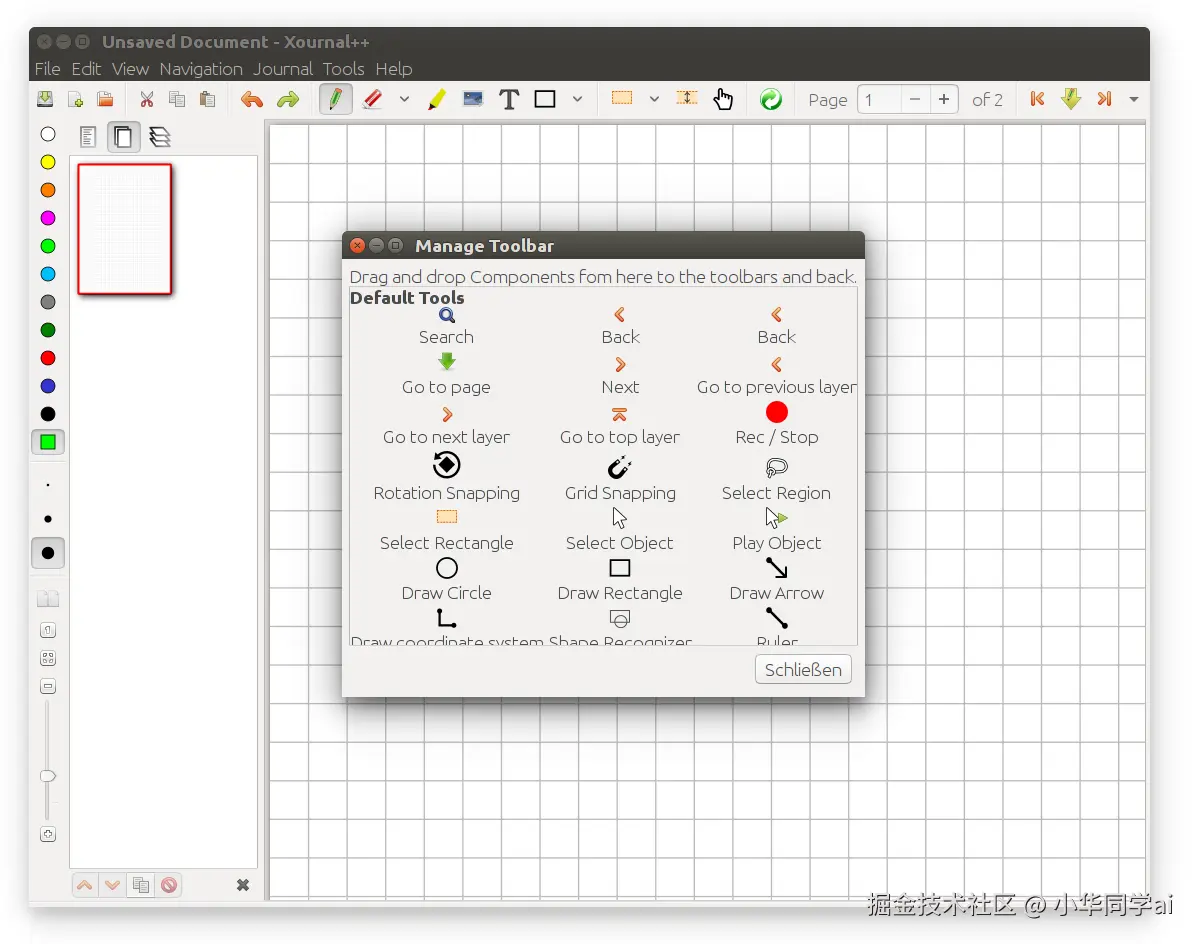Click the Rec / Stop red circle

[776, 413]
